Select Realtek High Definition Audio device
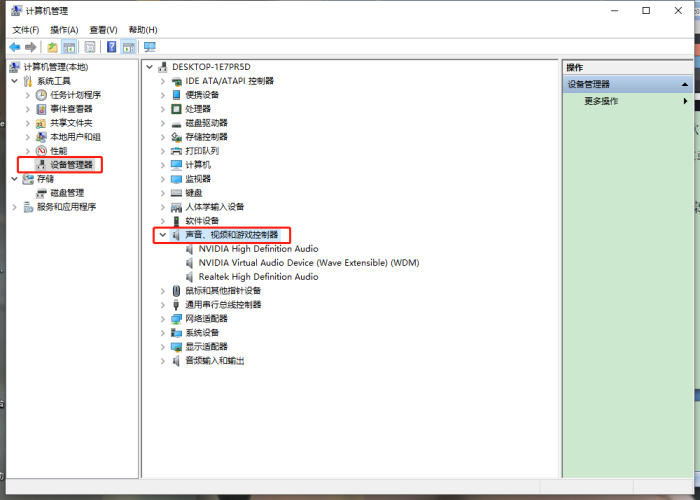This screenshot has width=700, height=500. pyautogui.click(x=258, y=277)
